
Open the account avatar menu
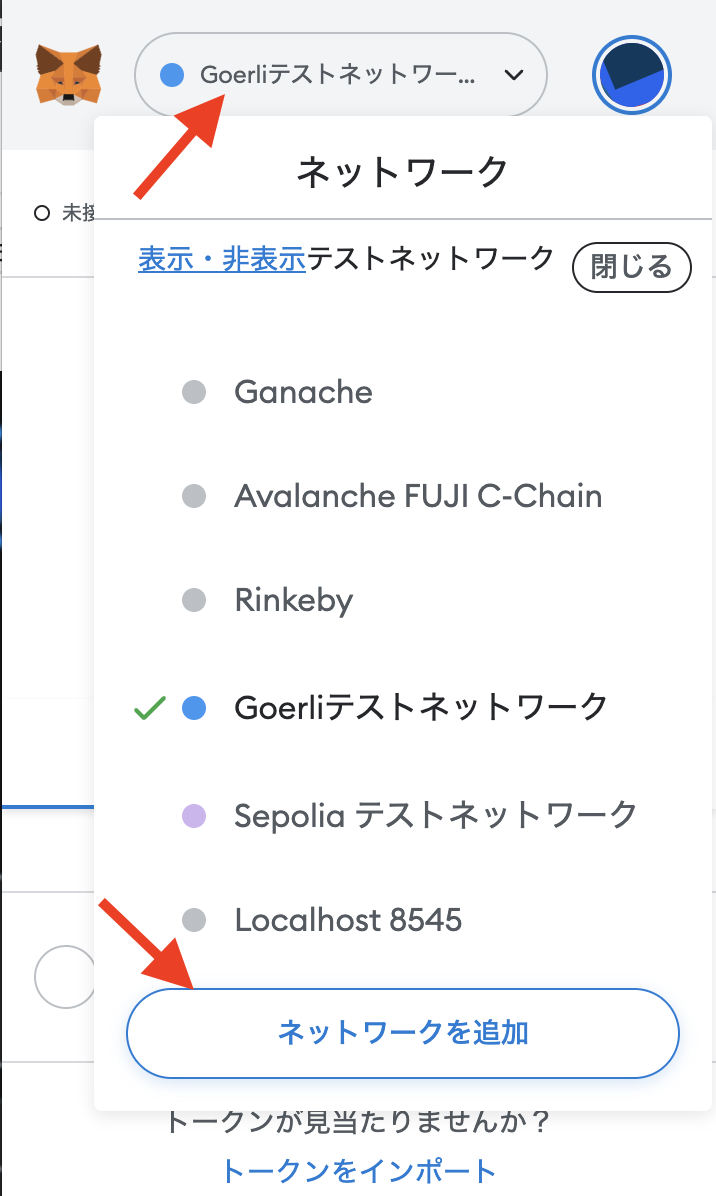631,75
